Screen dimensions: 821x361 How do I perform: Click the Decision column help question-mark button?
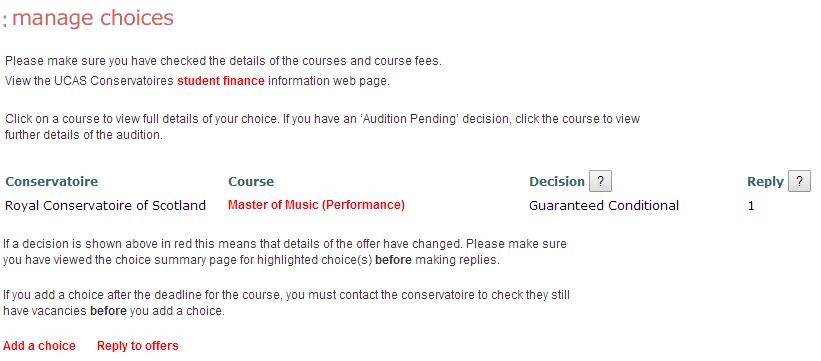tap(600, 181)
